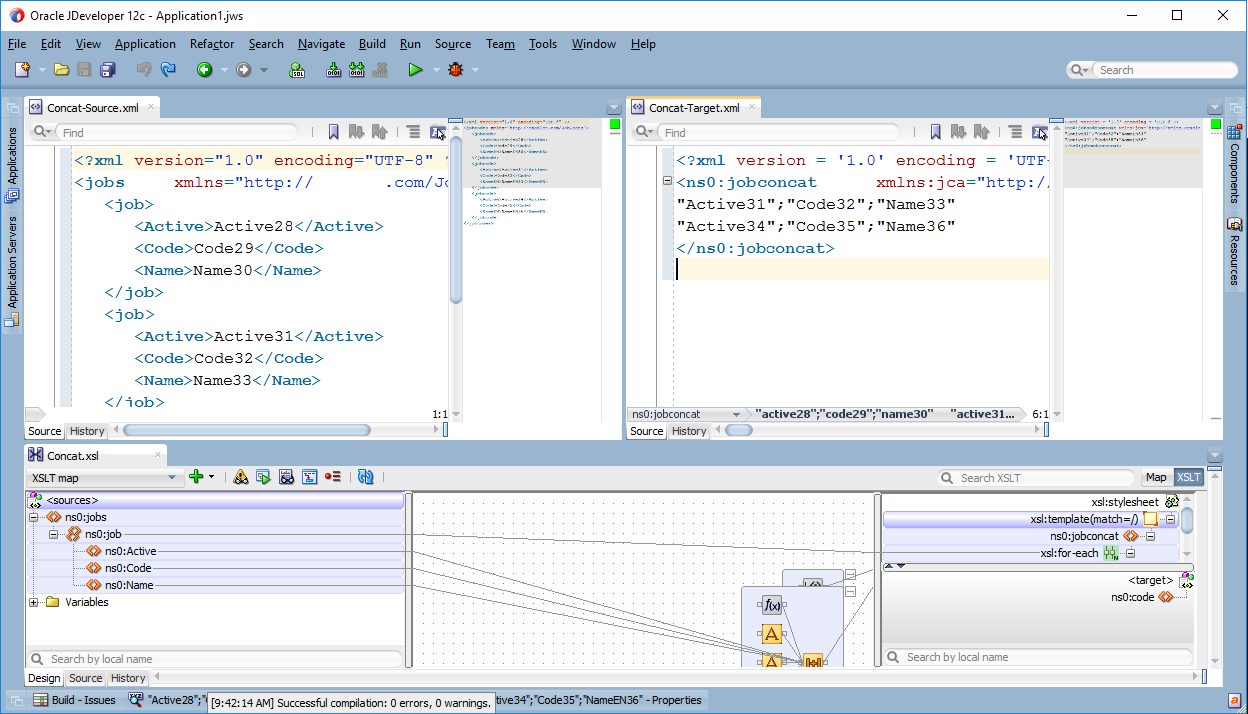Viewport: 1248px width, 714px height.
Task: Click the Debug ladybug icon
Action: 456,70
